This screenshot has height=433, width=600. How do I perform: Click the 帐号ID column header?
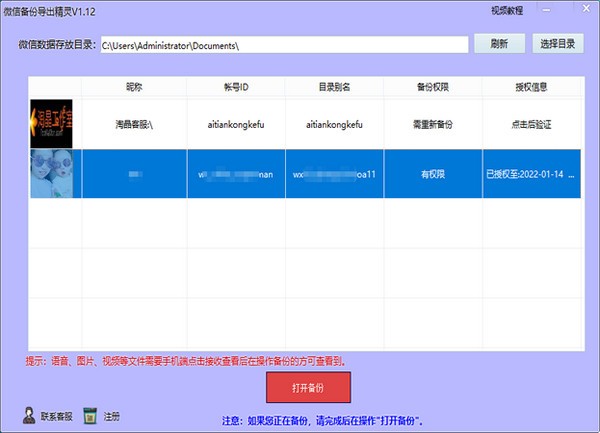click(x=235, y=87)
